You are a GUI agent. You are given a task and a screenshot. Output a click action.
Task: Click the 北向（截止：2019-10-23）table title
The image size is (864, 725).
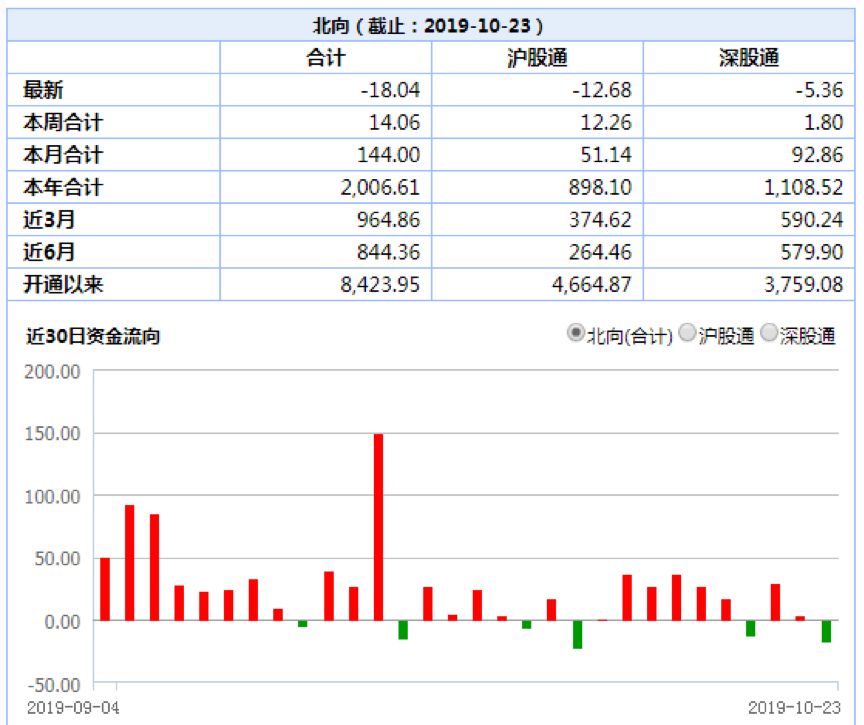pyautogui.click(x=428, y=26)
